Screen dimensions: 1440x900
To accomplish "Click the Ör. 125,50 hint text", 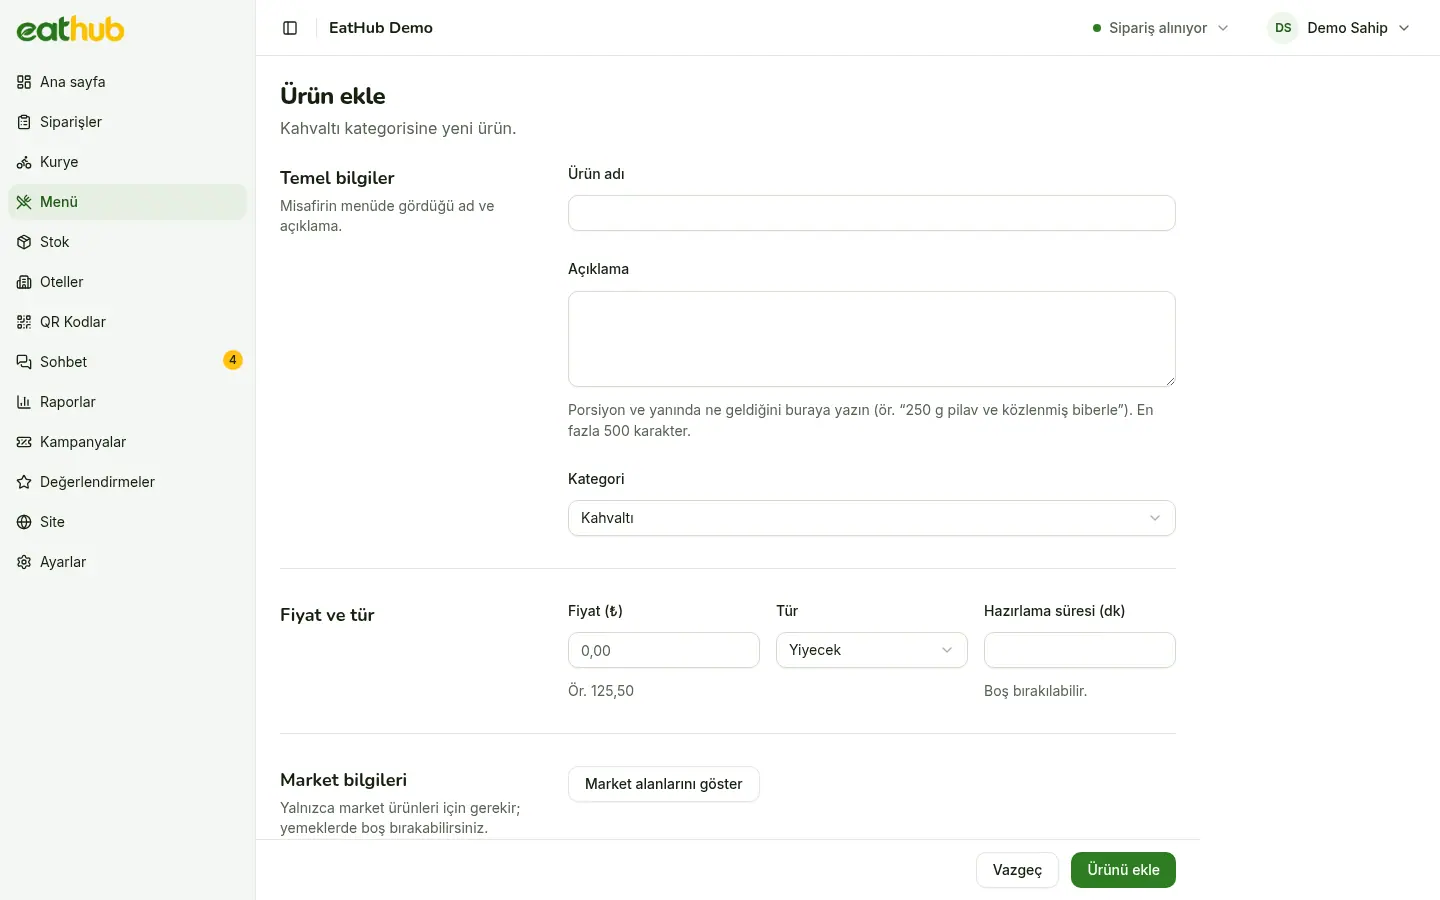I will click(601, 691).
